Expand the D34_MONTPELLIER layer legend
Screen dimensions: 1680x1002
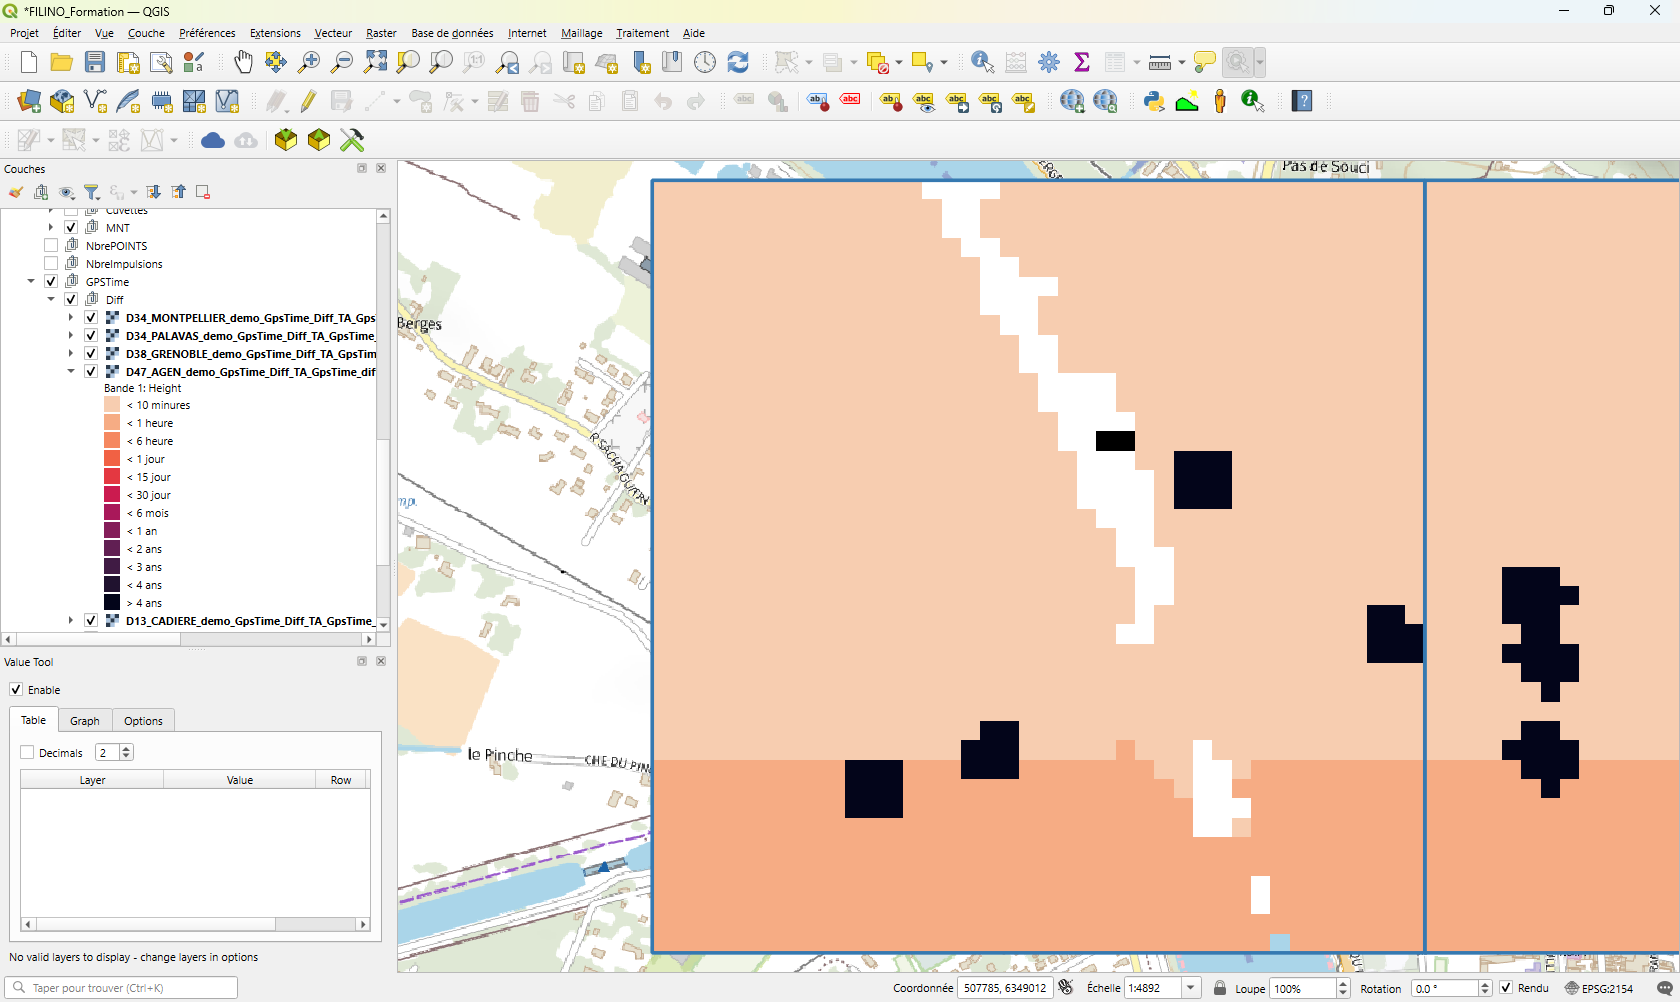(x=71, y=318)
